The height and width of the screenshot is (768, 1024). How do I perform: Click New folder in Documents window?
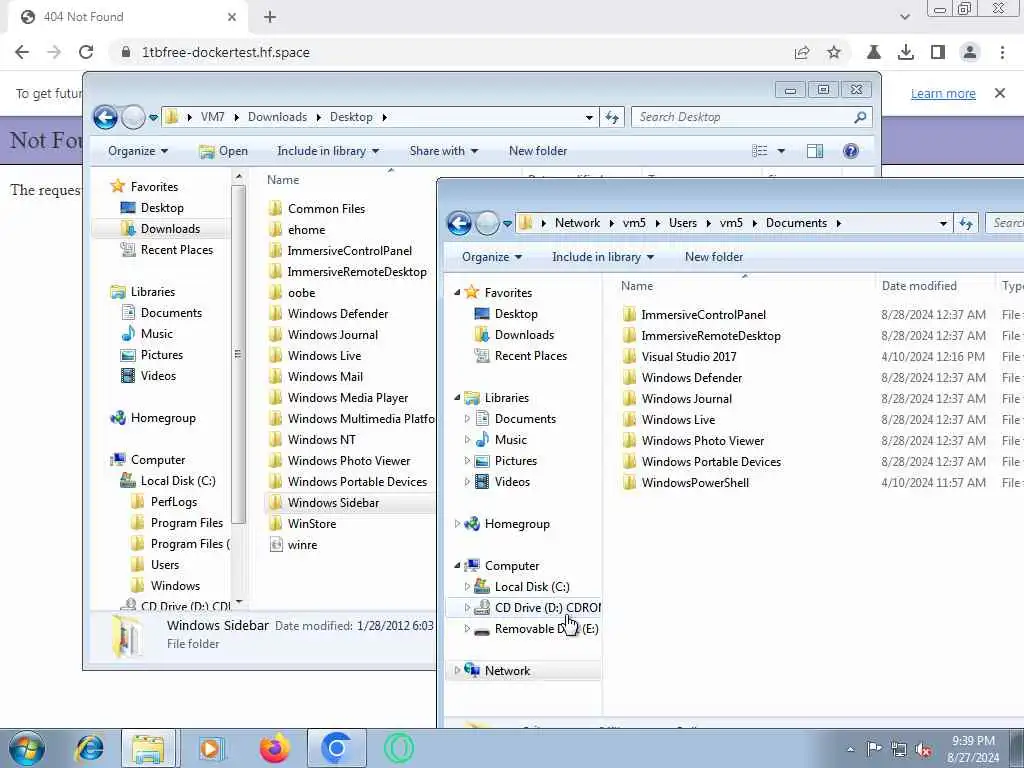click(714, 257)
